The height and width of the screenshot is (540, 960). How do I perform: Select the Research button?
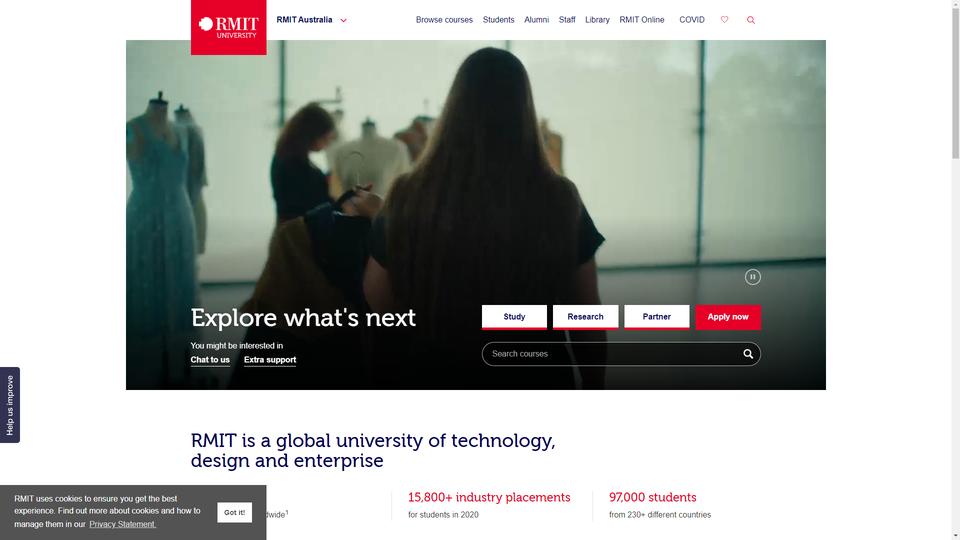pyautogui.click(x=585, y=317)
